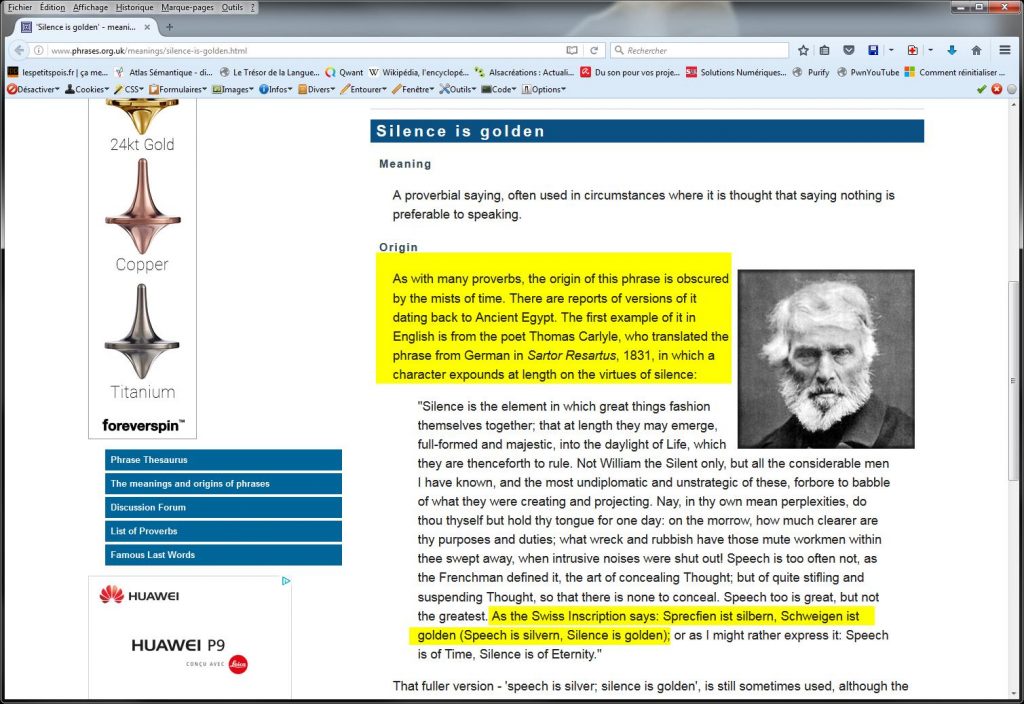Click the bookmark star icon
1024x704 pixels.
click(x=803, y=50)
